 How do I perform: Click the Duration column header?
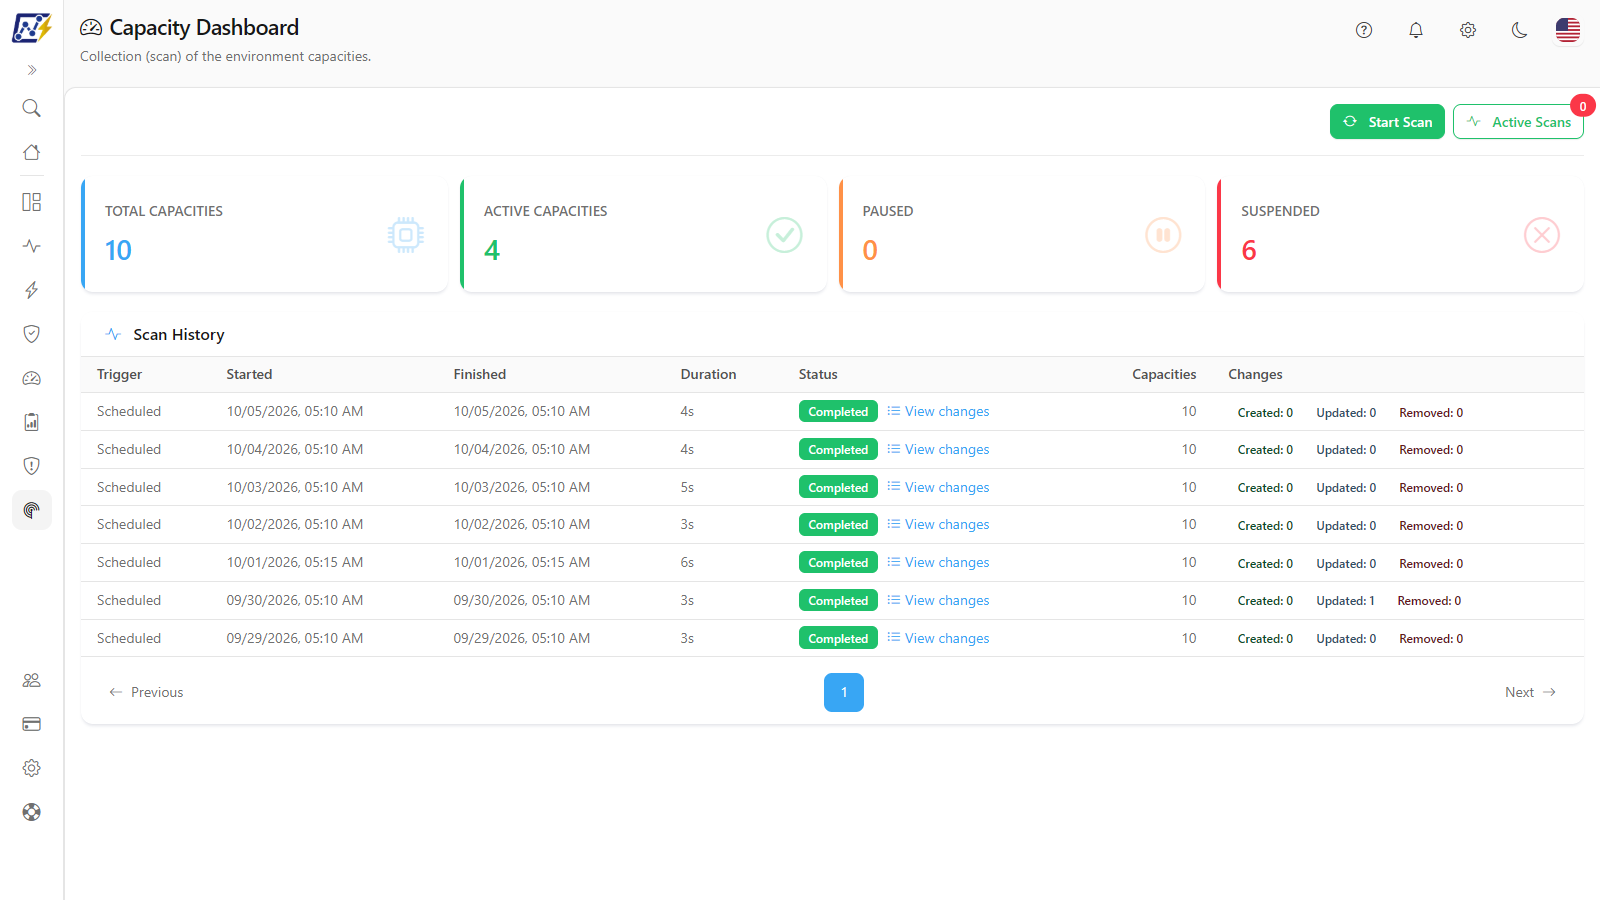(708, 374)
